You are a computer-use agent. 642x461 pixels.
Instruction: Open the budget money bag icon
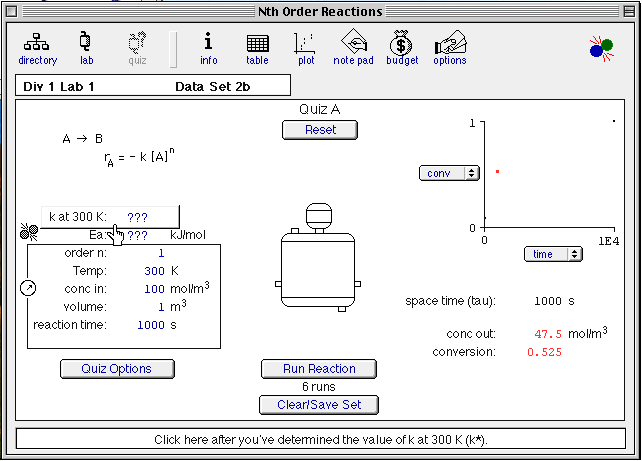(x=401, y=43)
